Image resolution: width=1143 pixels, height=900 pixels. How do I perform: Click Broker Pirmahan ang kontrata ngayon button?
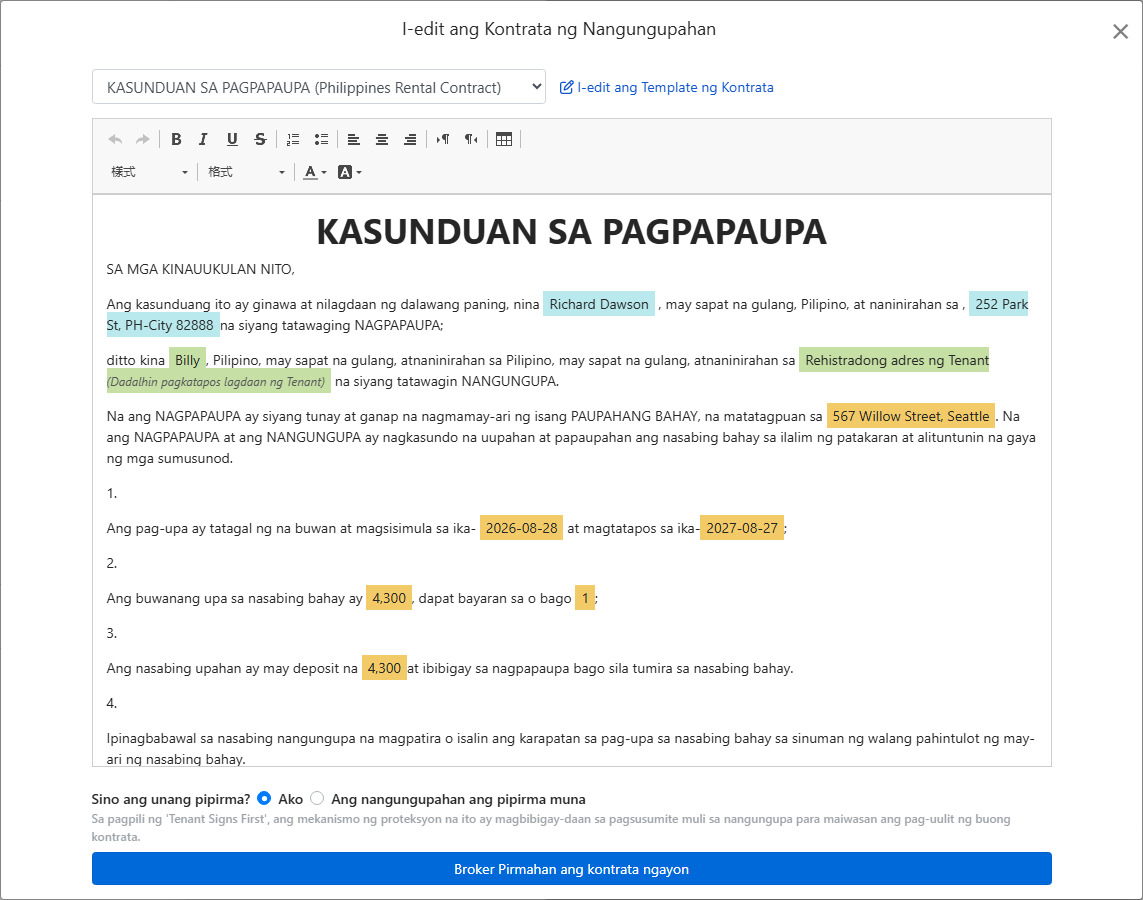[572, 869]
